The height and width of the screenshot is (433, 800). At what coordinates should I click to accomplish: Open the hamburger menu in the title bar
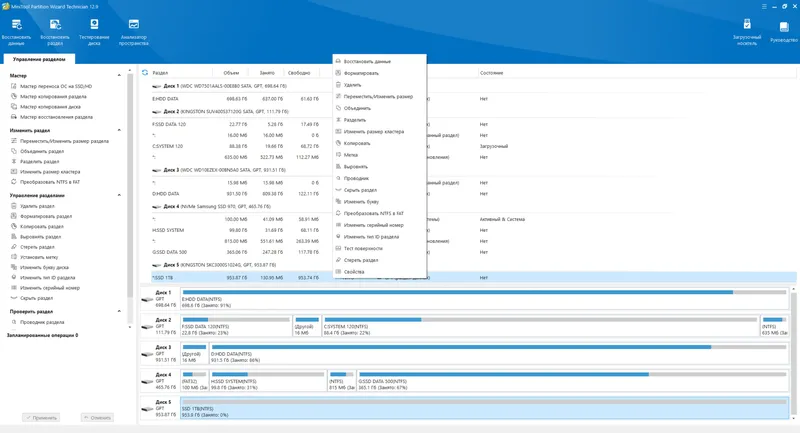(764, 7)
